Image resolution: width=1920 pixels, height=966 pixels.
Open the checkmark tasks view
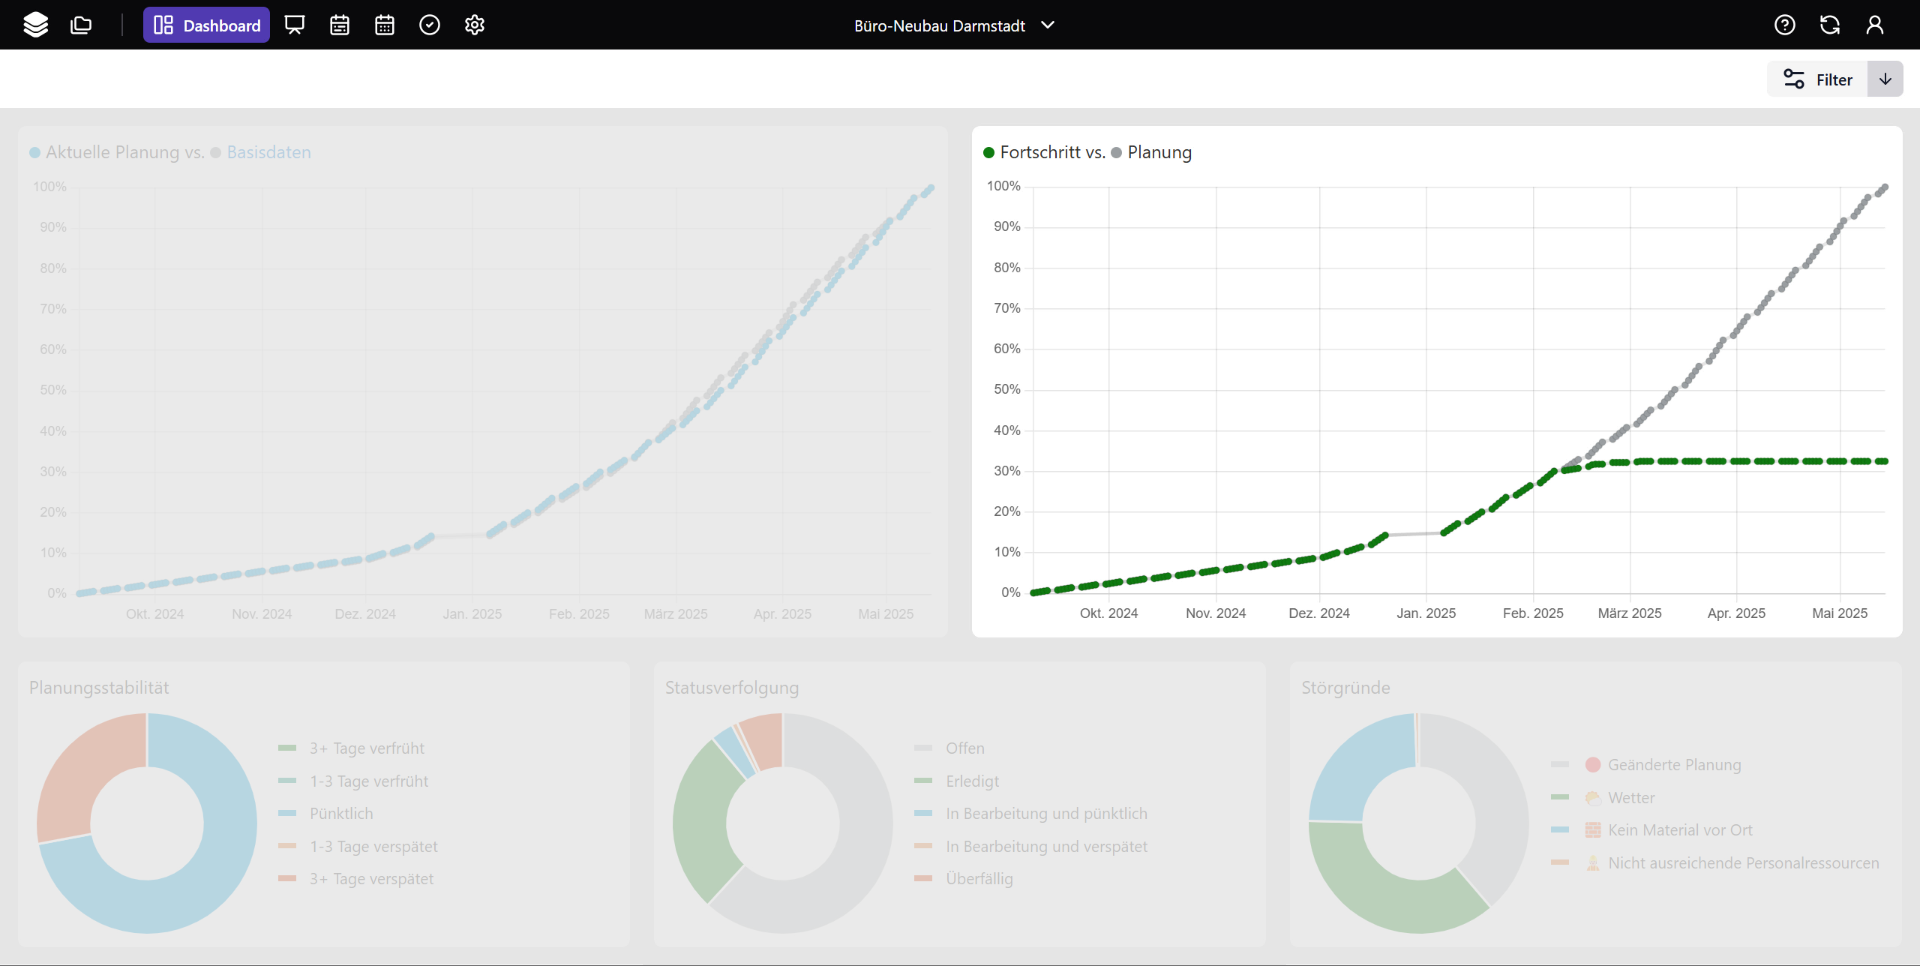coord(430,25)
